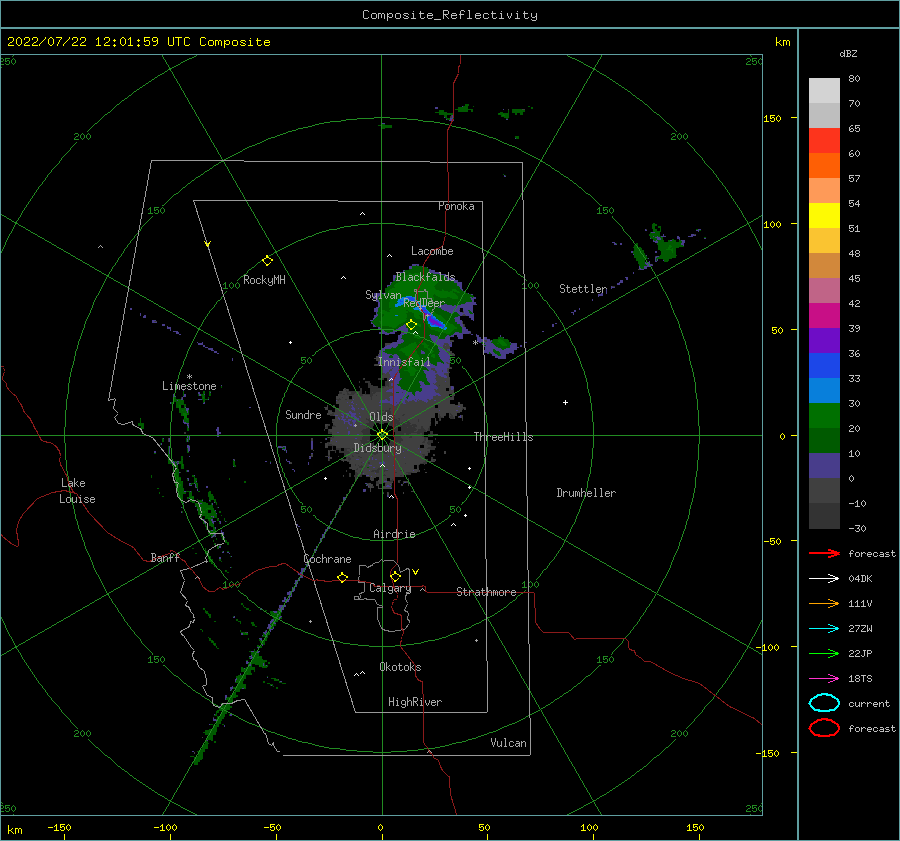Click the RedDeer city label
The height and width of the screenshot is (841, 900).
(424, 303)
